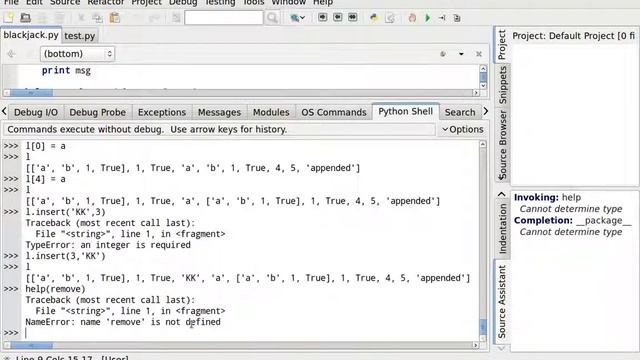Select the Indentation vertical side tab

pos(502,229)
